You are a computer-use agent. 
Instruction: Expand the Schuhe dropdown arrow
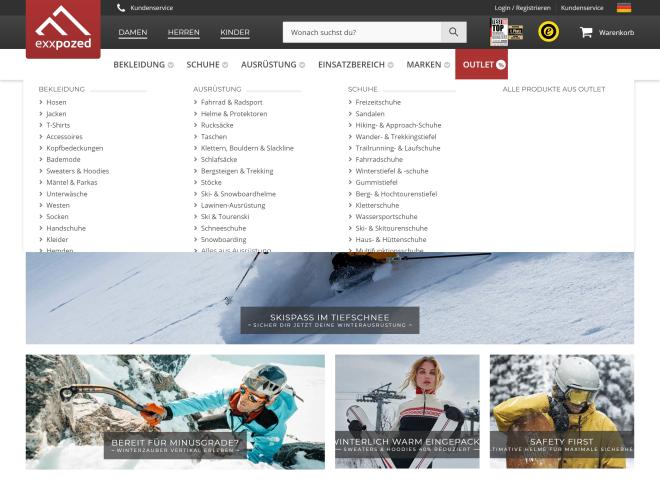225,65
